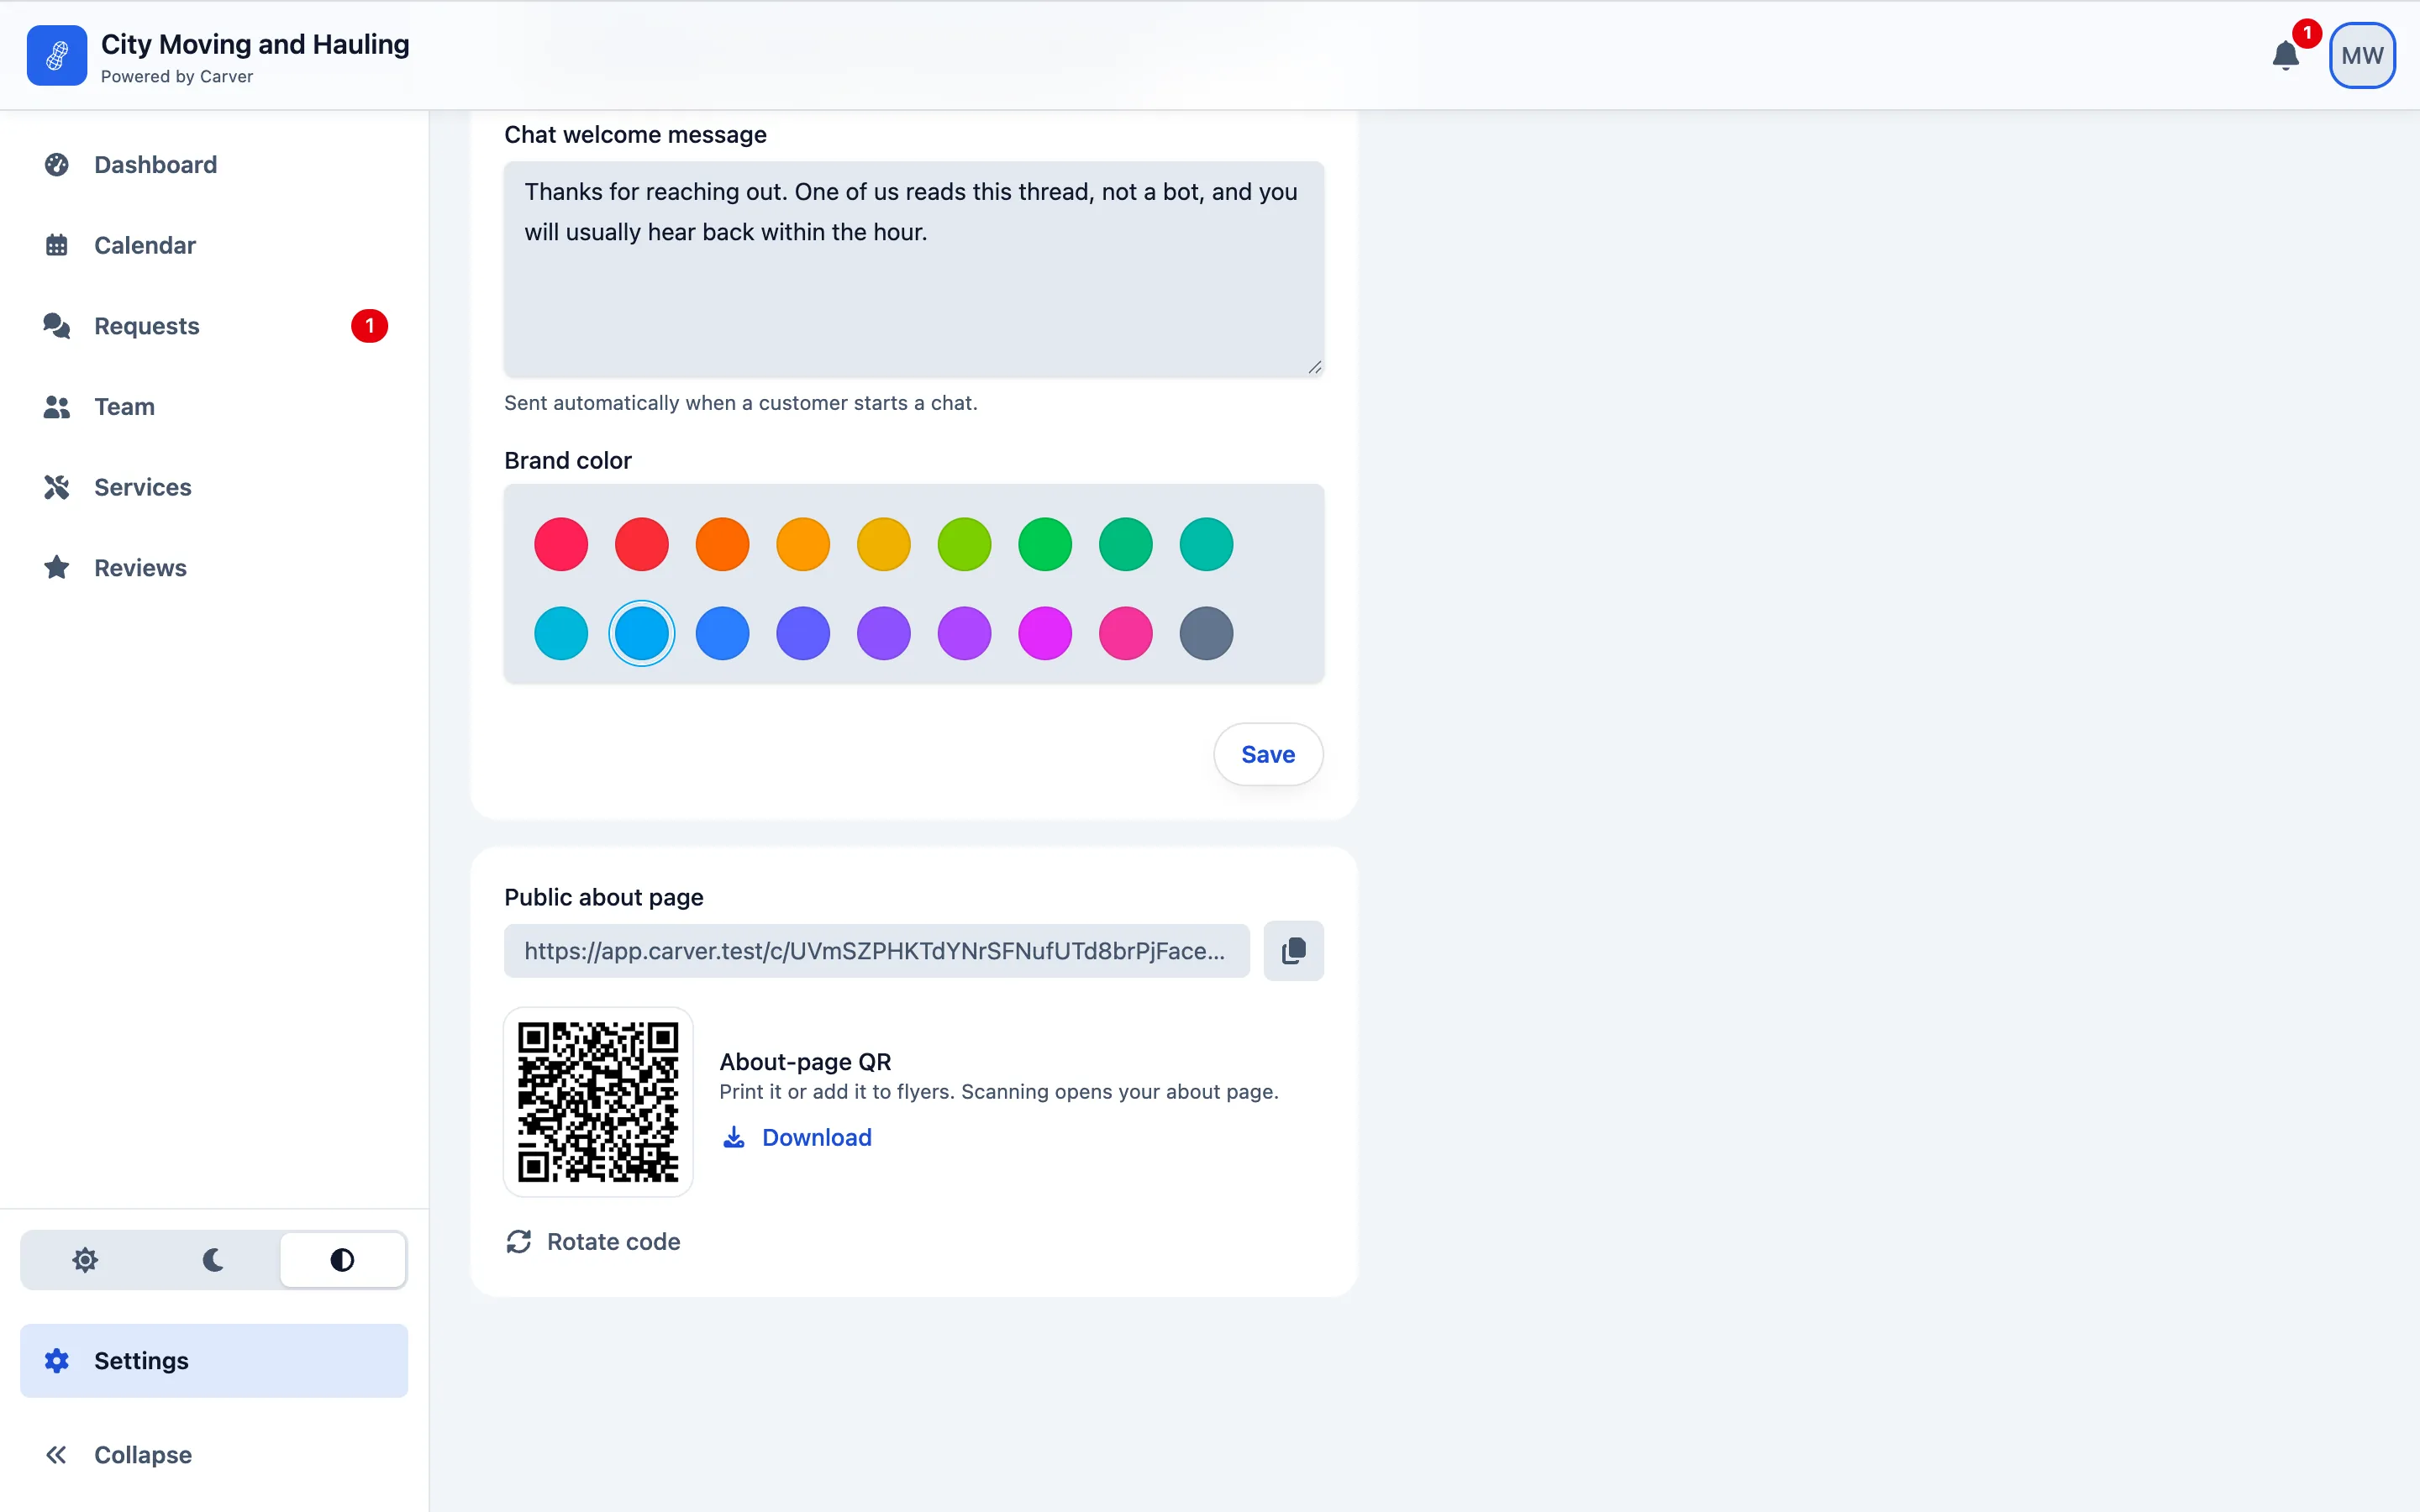2420x1512 pixels.
Task: Select the teal brand color swatch
Action: [1206, 544]
